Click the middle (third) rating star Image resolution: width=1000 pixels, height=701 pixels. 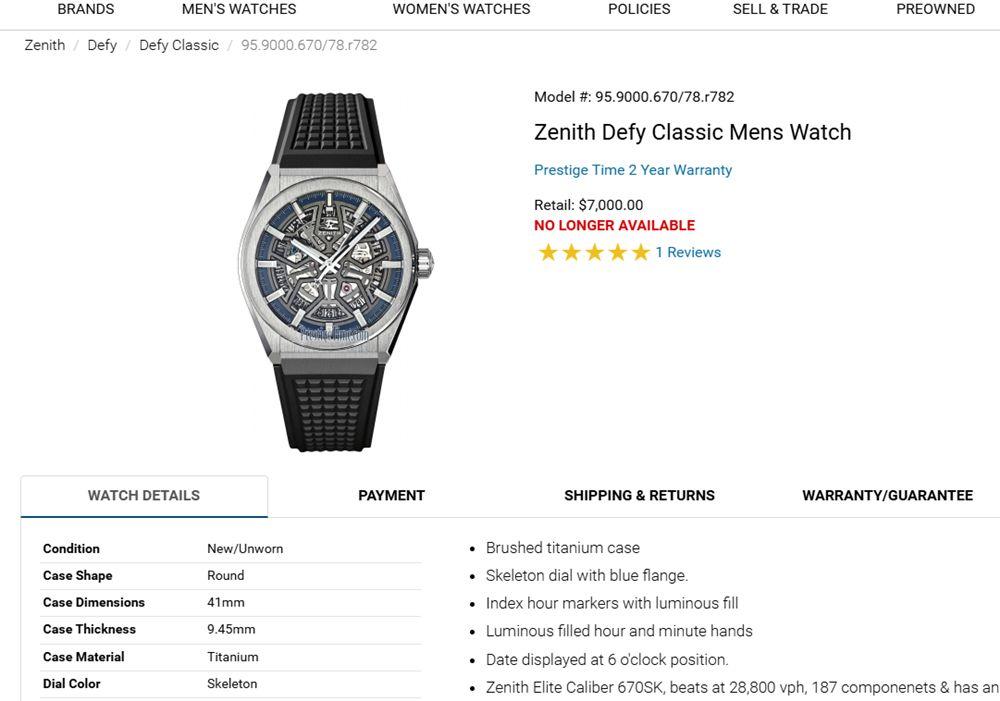click(x=595, y=253)
